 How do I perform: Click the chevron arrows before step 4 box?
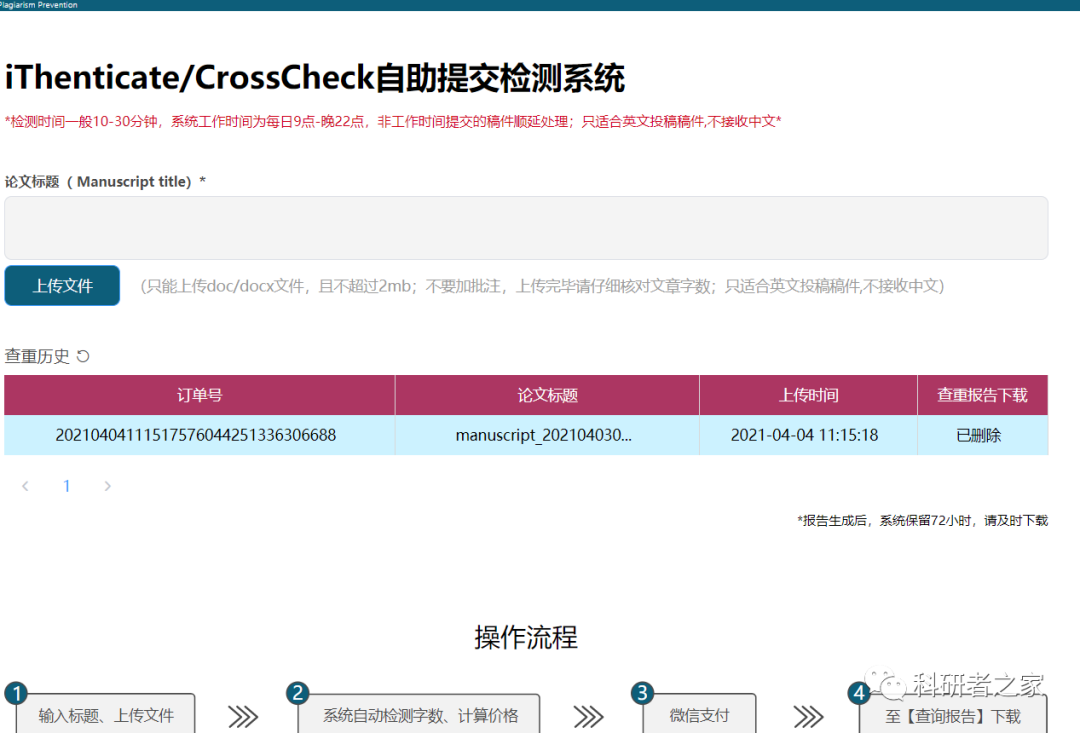pos(808,716)
